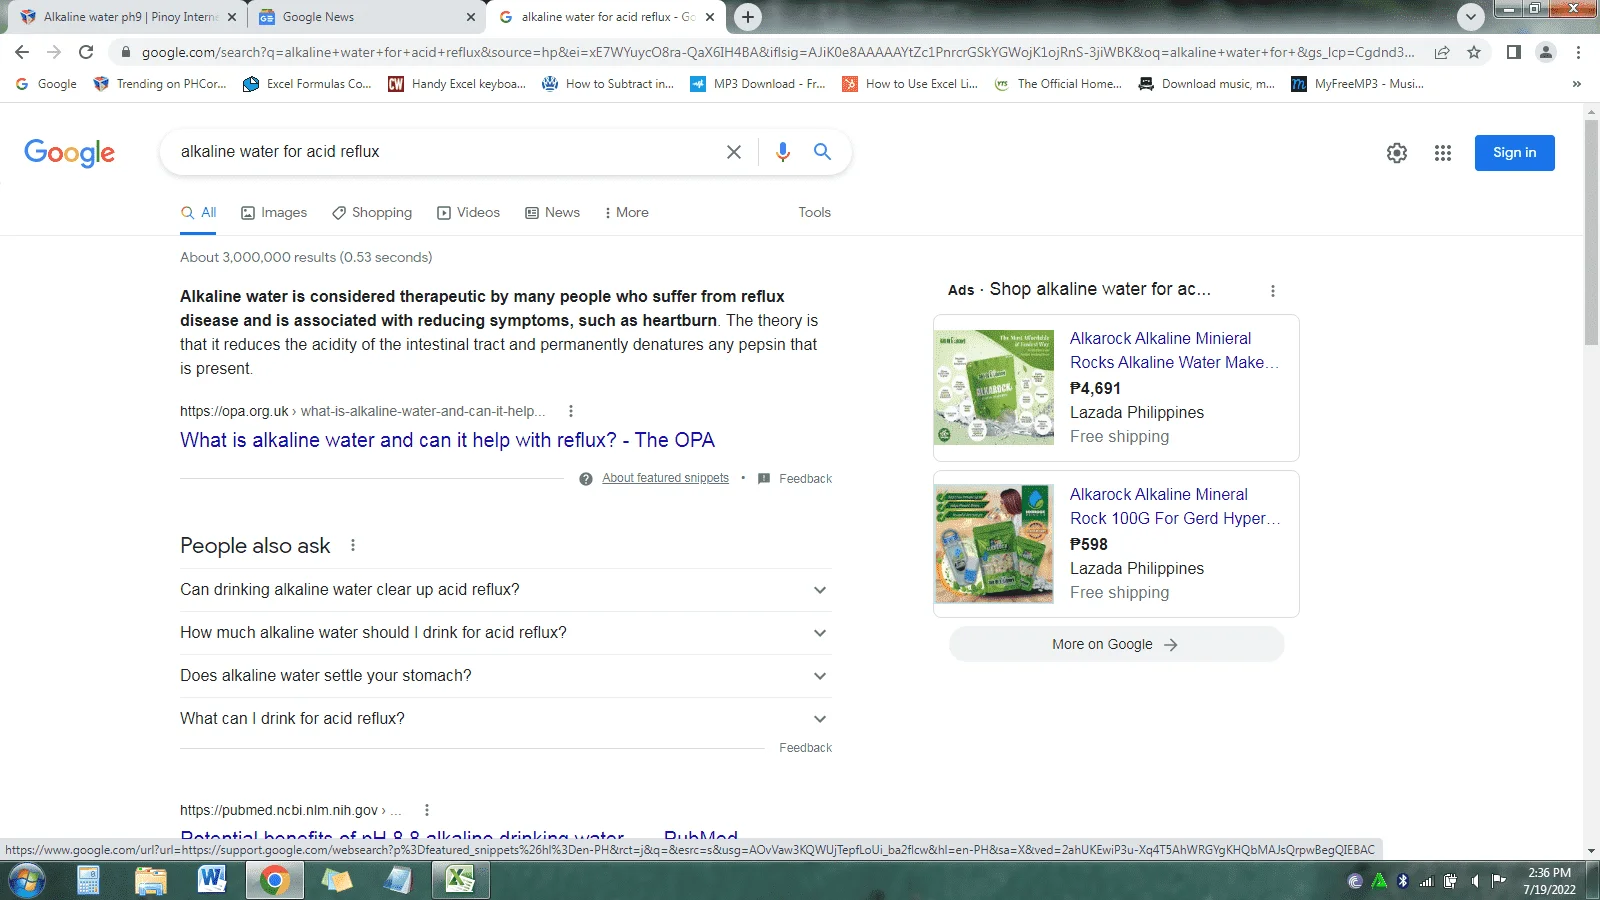Click the volume speaker tray icon
The height and width of the screenshot is (900, 1600).
click(x=1474, y=881)
